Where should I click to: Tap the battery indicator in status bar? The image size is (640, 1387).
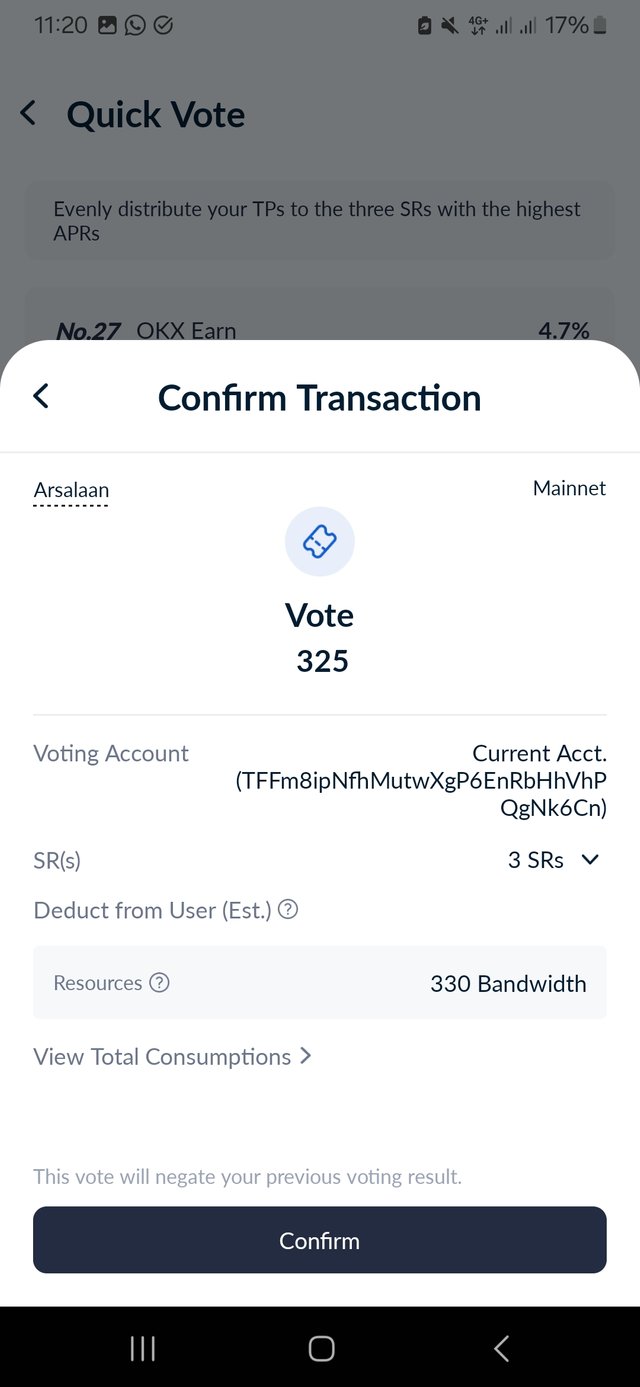click(x=600, y=26)
